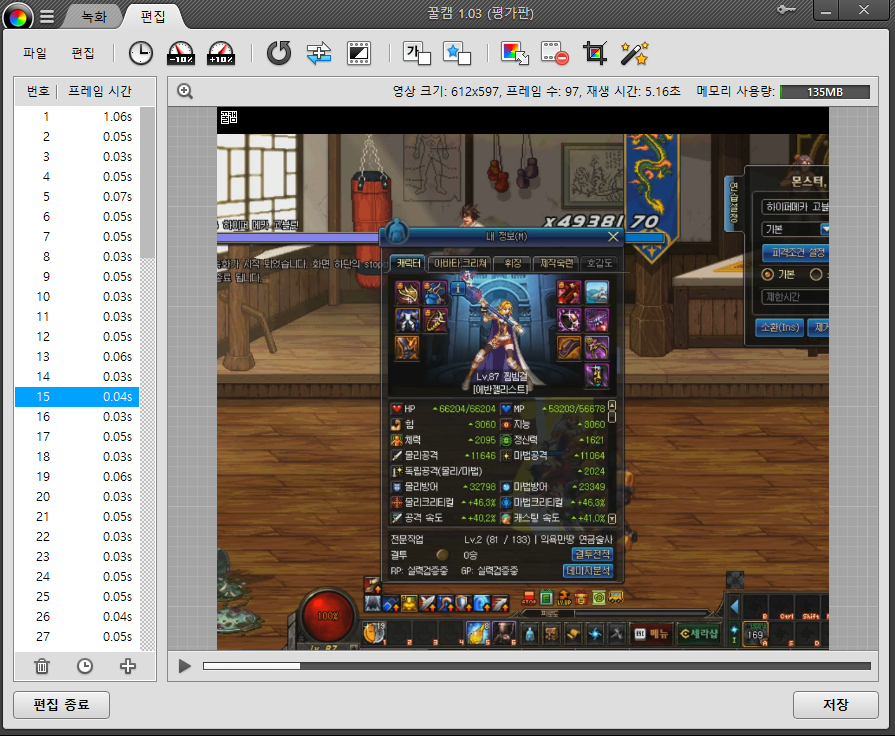The image size is (895, 736).
Task: Click the yo-yo loop arrows icon
Action: click(319, 53)
